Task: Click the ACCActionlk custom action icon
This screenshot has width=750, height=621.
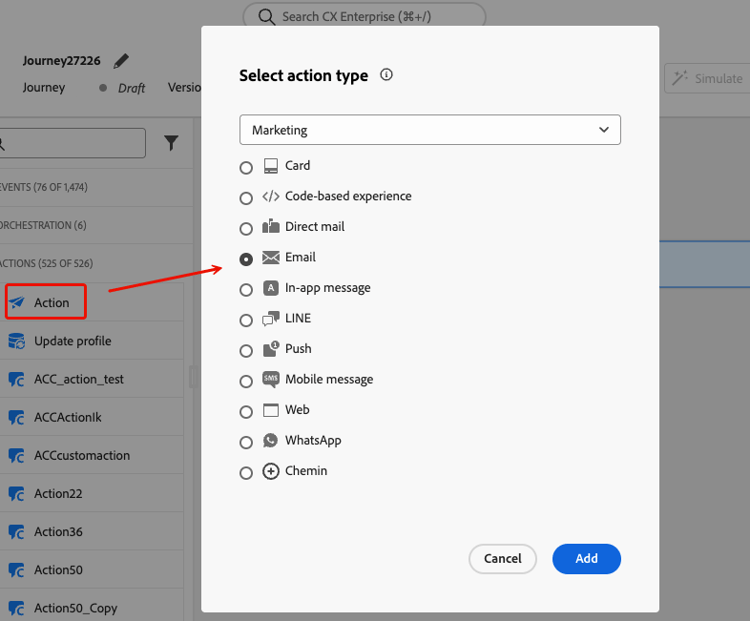Action: coord(17,418)
